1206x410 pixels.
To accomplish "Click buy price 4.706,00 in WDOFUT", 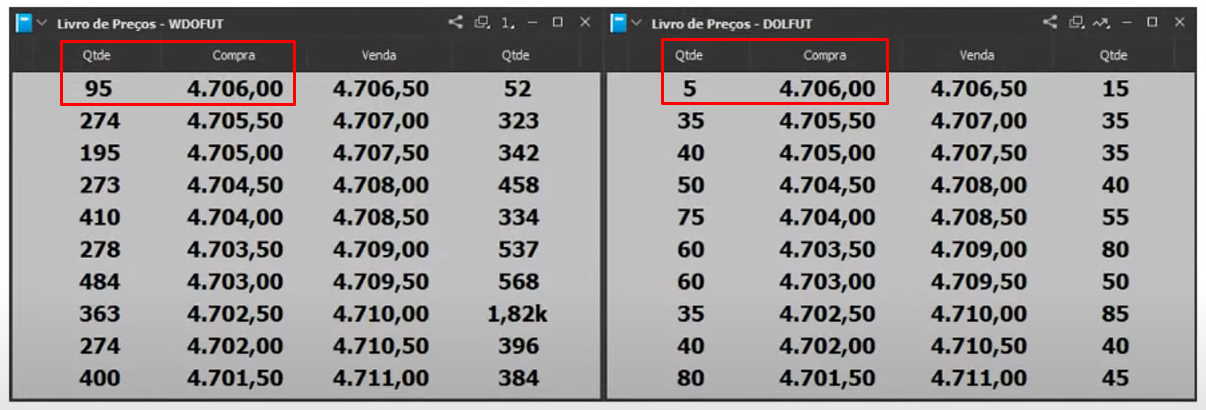I will coord(235,89).
